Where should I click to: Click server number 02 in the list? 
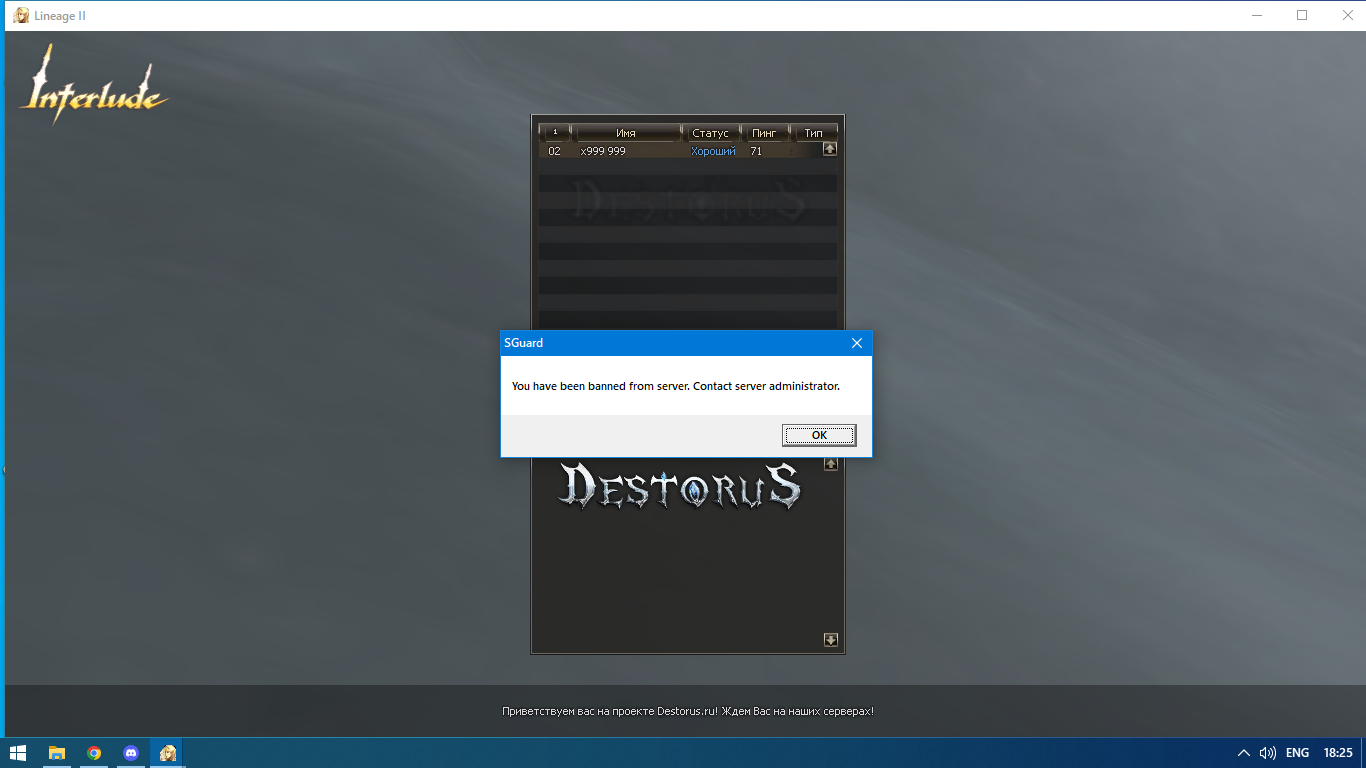554,151
